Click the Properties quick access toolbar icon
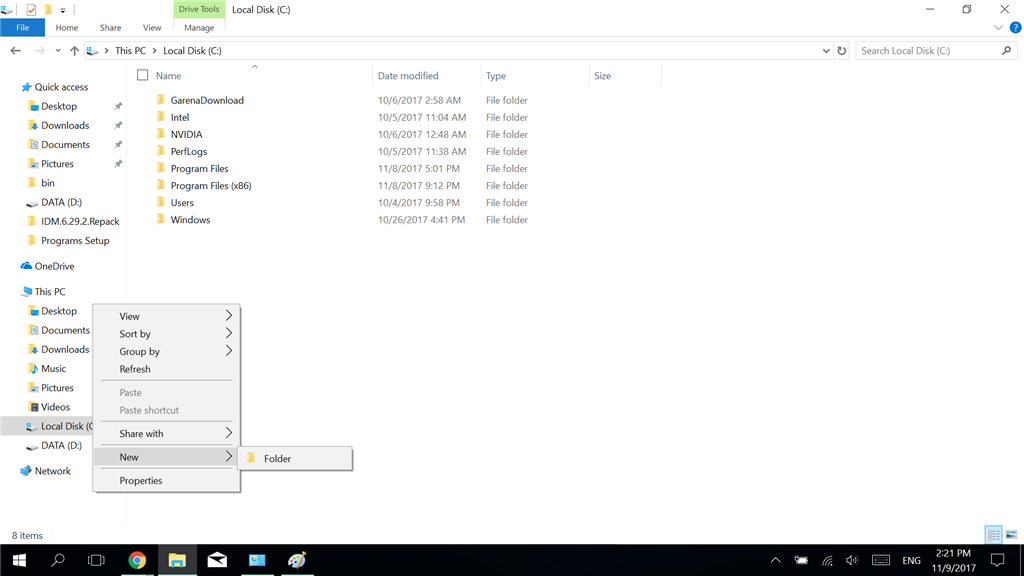 pos(31,10)
